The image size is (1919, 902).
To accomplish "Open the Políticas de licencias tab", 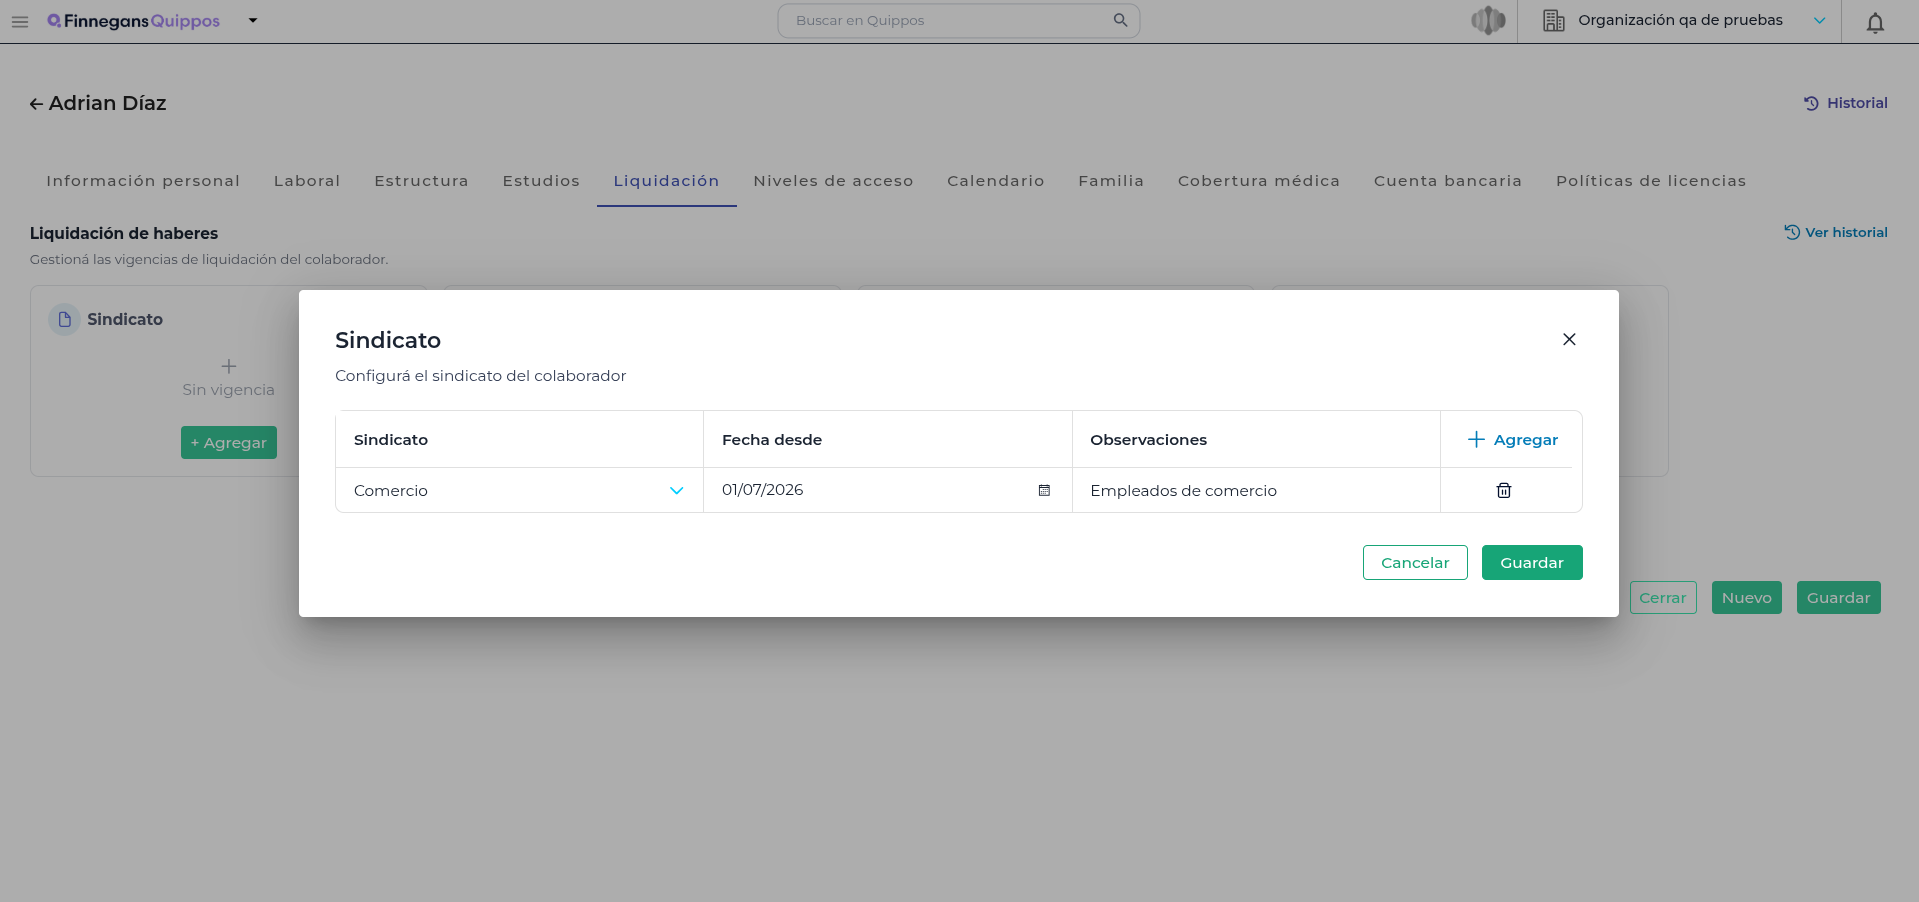I will click(1650, 181).
